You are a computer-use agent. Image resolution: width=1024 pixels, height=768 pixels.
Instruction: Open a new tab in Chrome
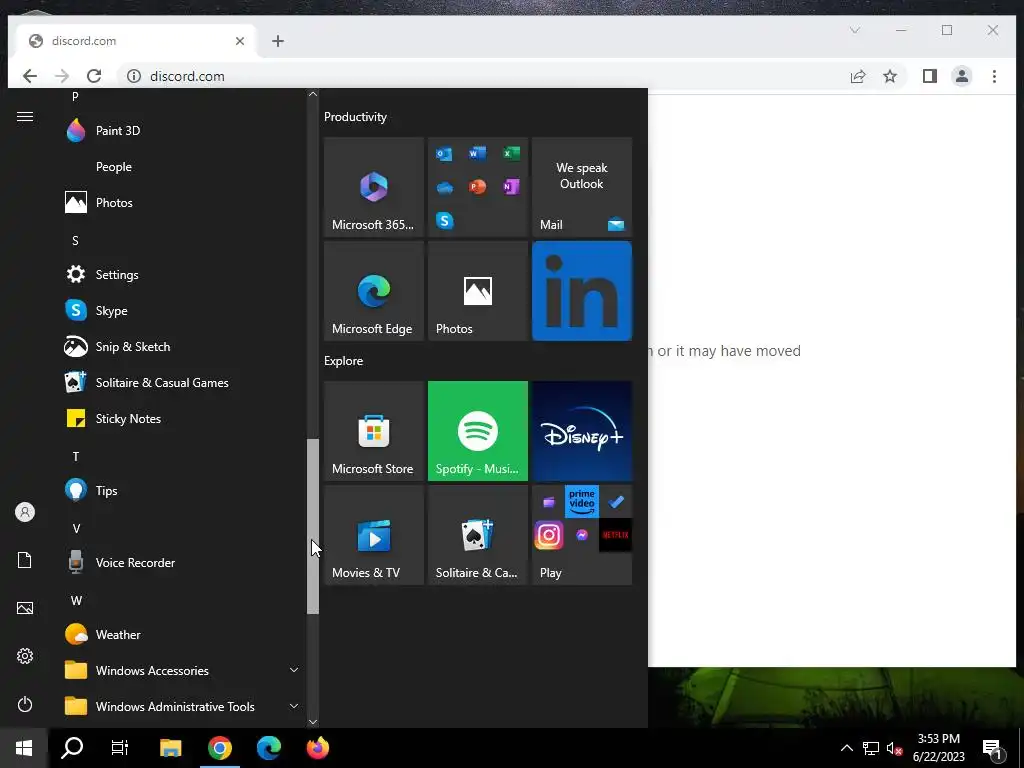point(278,41)
